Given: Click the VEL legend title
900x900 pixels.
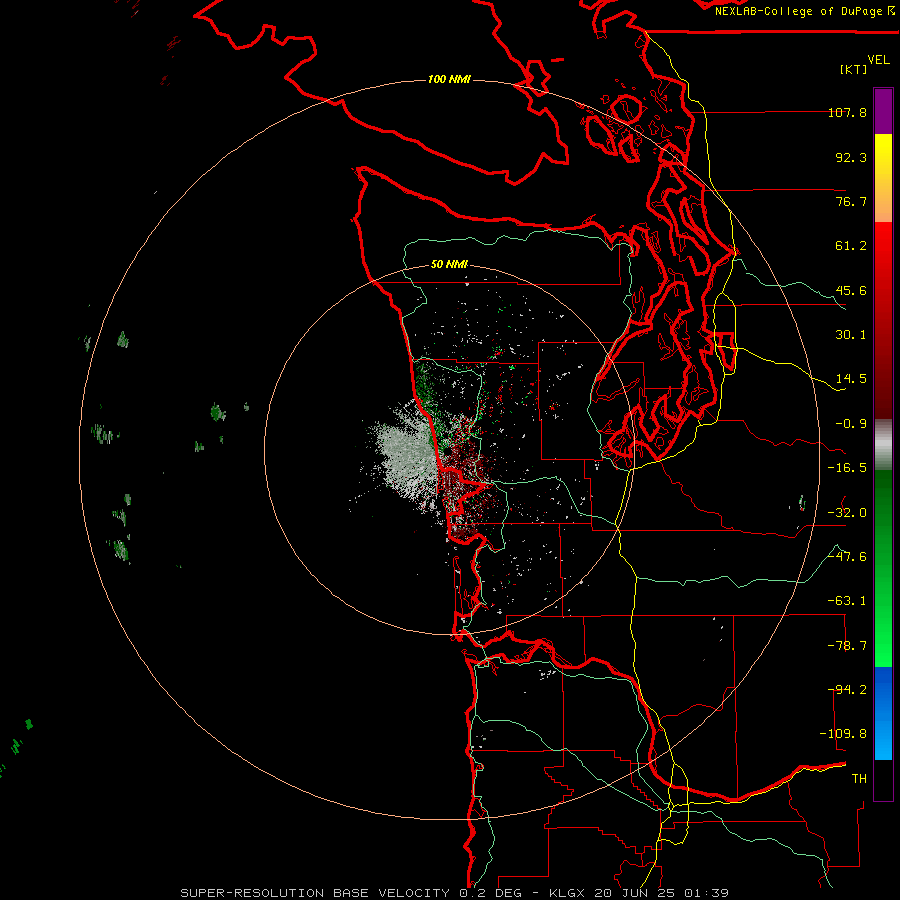Looking at the screenshot, I should (x=878, y=60).
